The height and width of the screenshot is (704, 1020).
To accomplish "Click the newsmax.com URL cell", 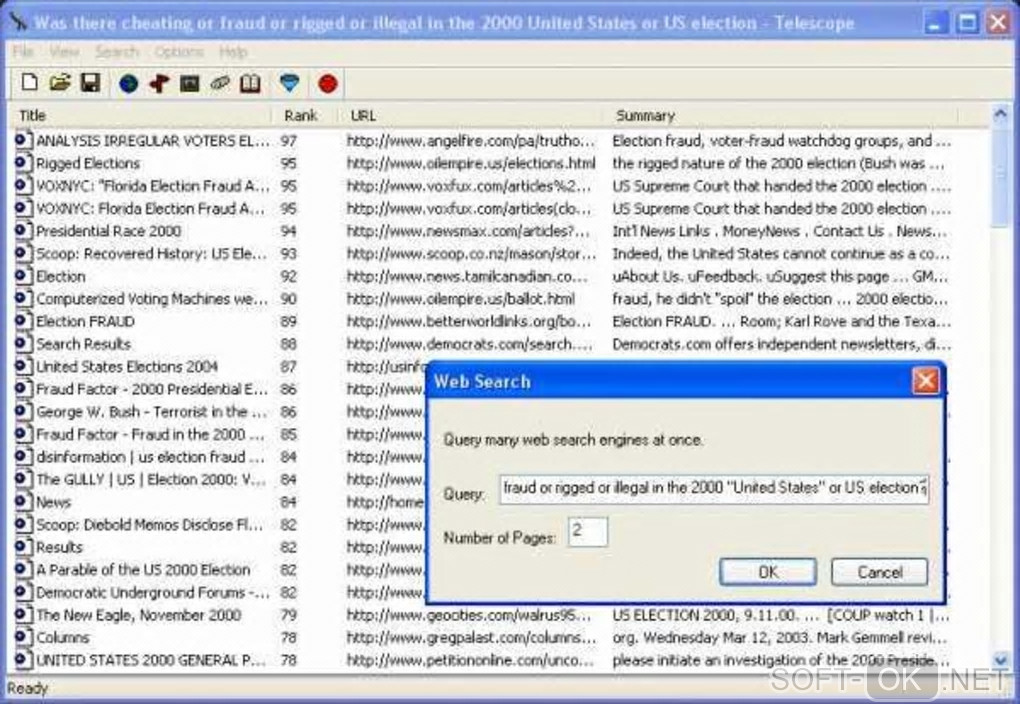I will [x=468, y=231].
